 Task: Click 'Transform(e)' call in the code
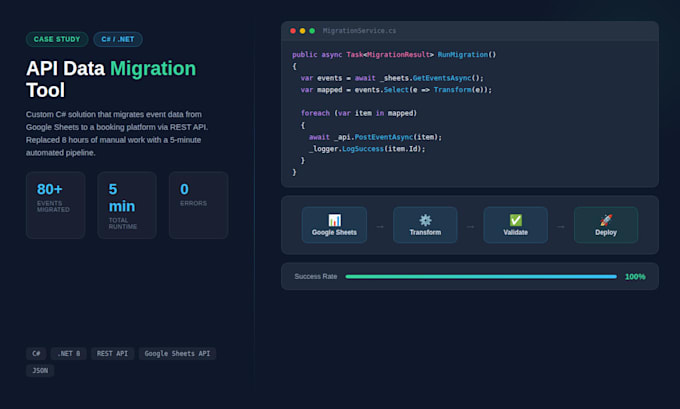(461, 90)
